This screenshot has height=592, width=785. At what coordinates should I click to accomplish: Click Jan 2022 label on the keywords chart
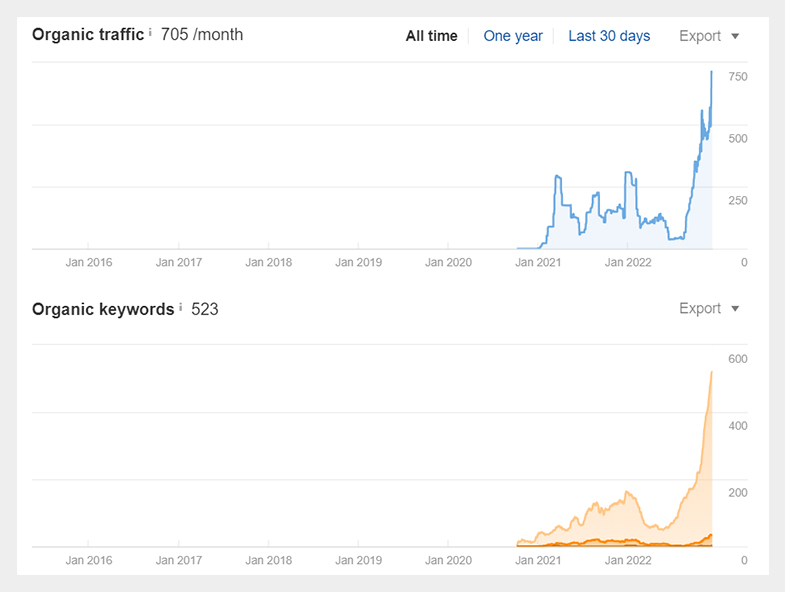[628, 561]
